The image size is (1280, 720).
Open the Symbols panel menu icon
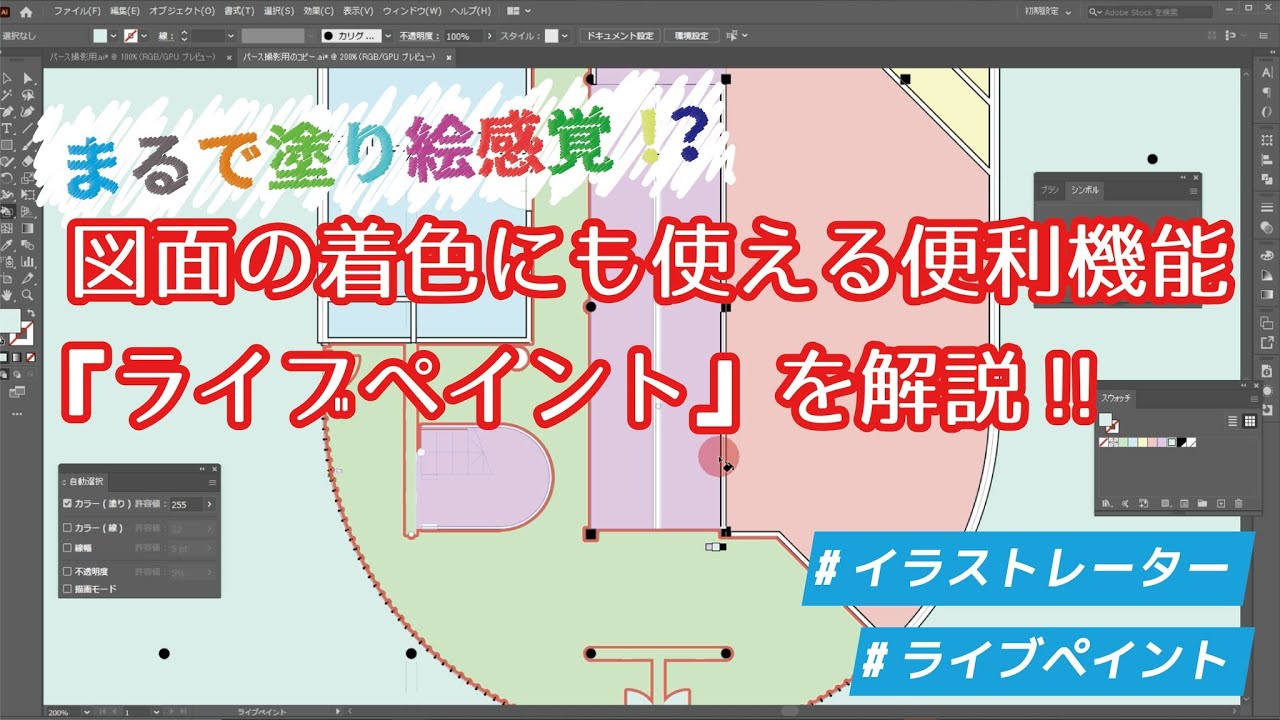(x=1194, y=191)
